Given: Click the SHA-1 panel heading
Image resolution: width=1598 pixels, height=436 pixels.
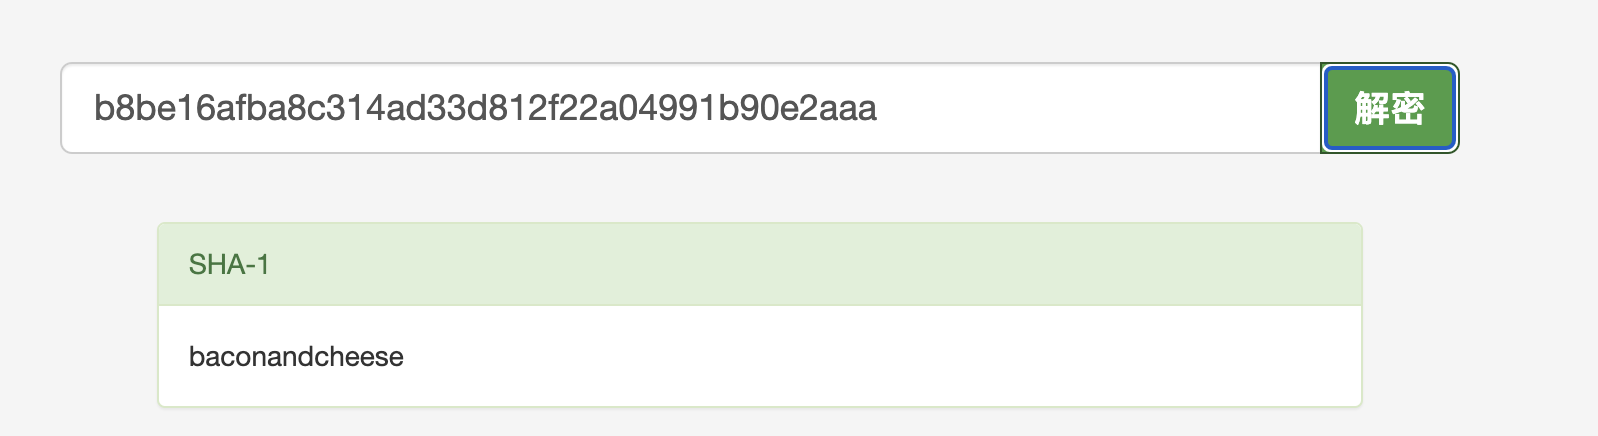Looking at the screenshot, I should 760,264.
